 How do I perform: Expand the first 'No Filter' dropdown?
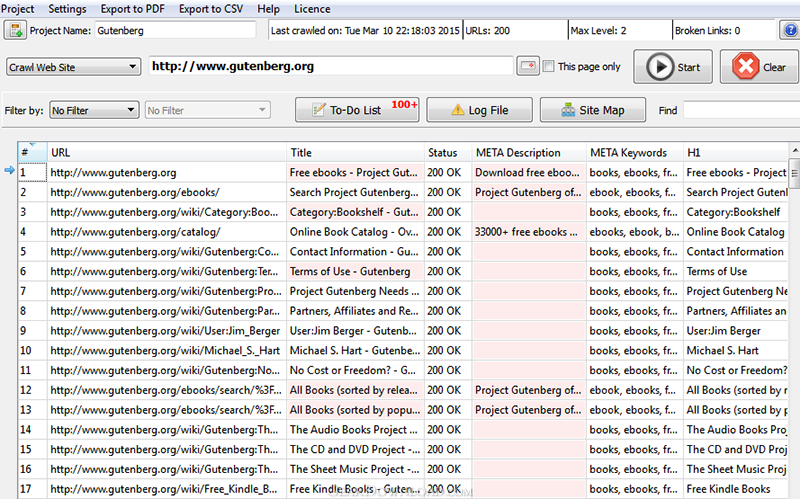coord(94,110)
